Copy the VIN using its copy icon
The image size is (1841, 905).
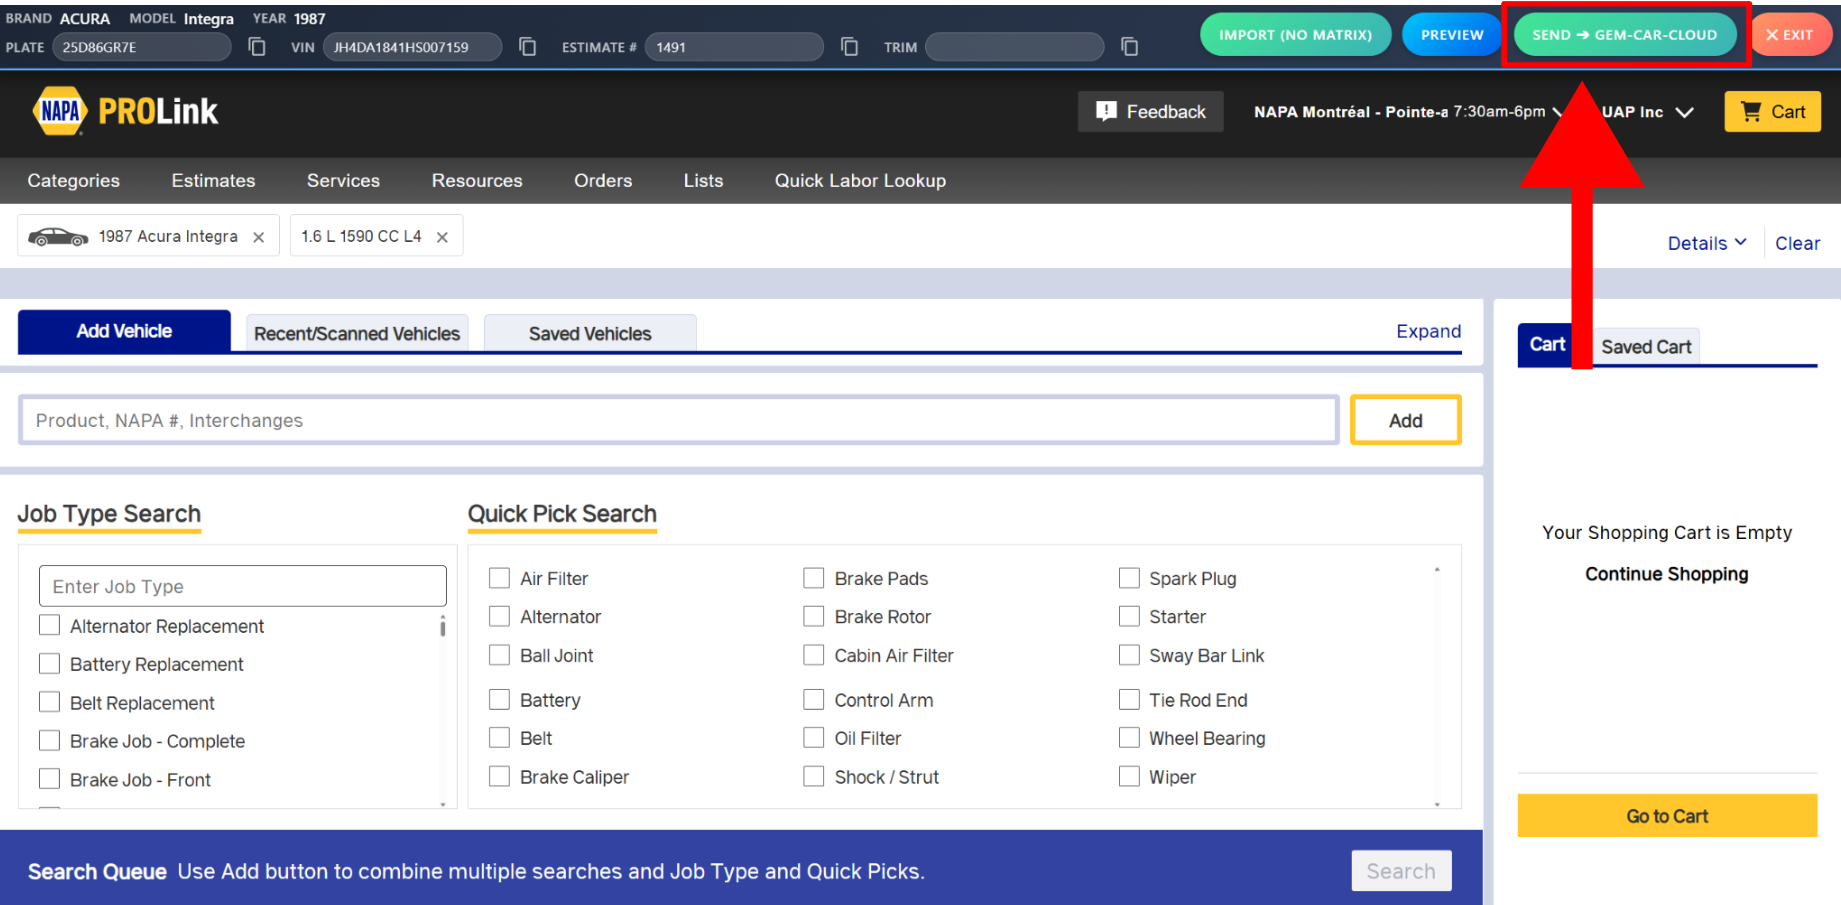point(528,47)
